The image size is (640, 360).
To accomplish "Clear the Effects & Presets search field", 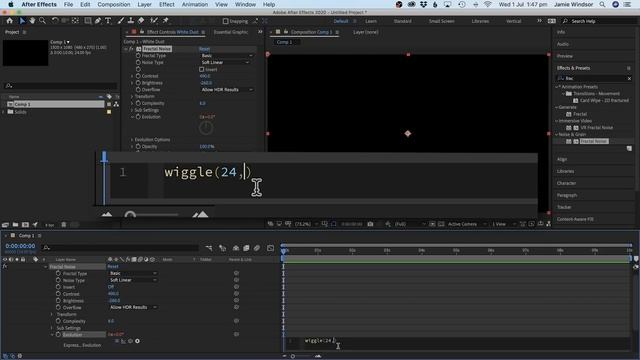I will 629,78.
